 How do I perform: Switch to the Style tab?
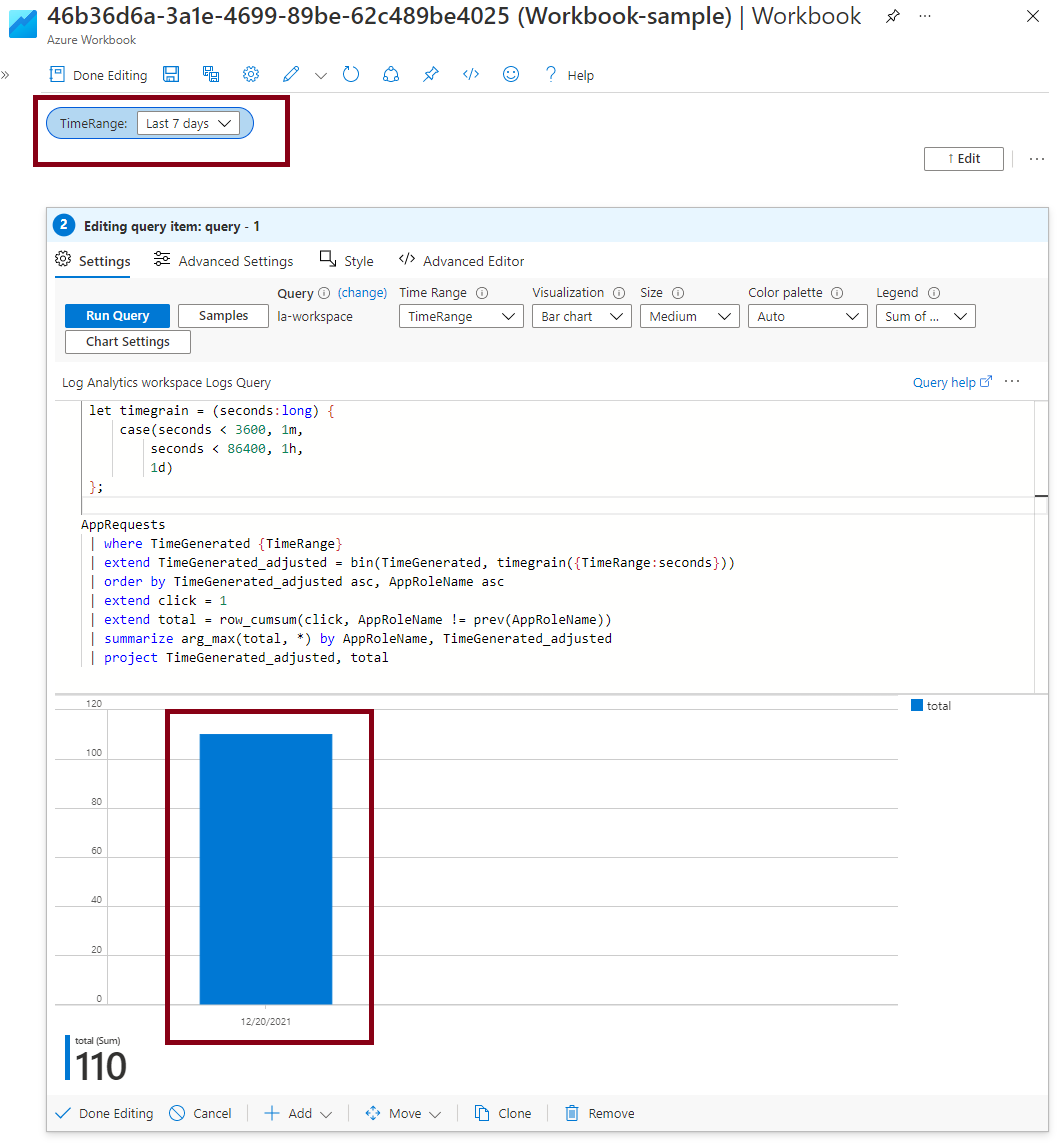(x=347, y=261)
